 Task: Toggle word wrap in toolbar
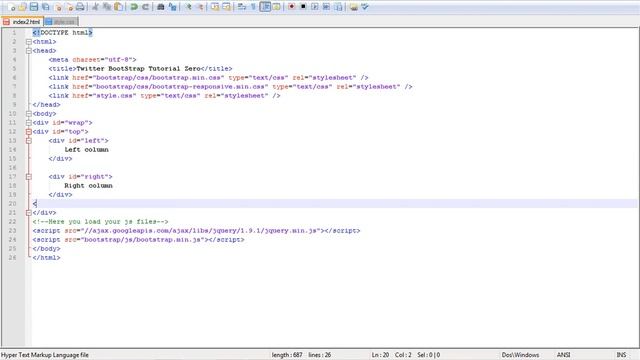[242, 7]
